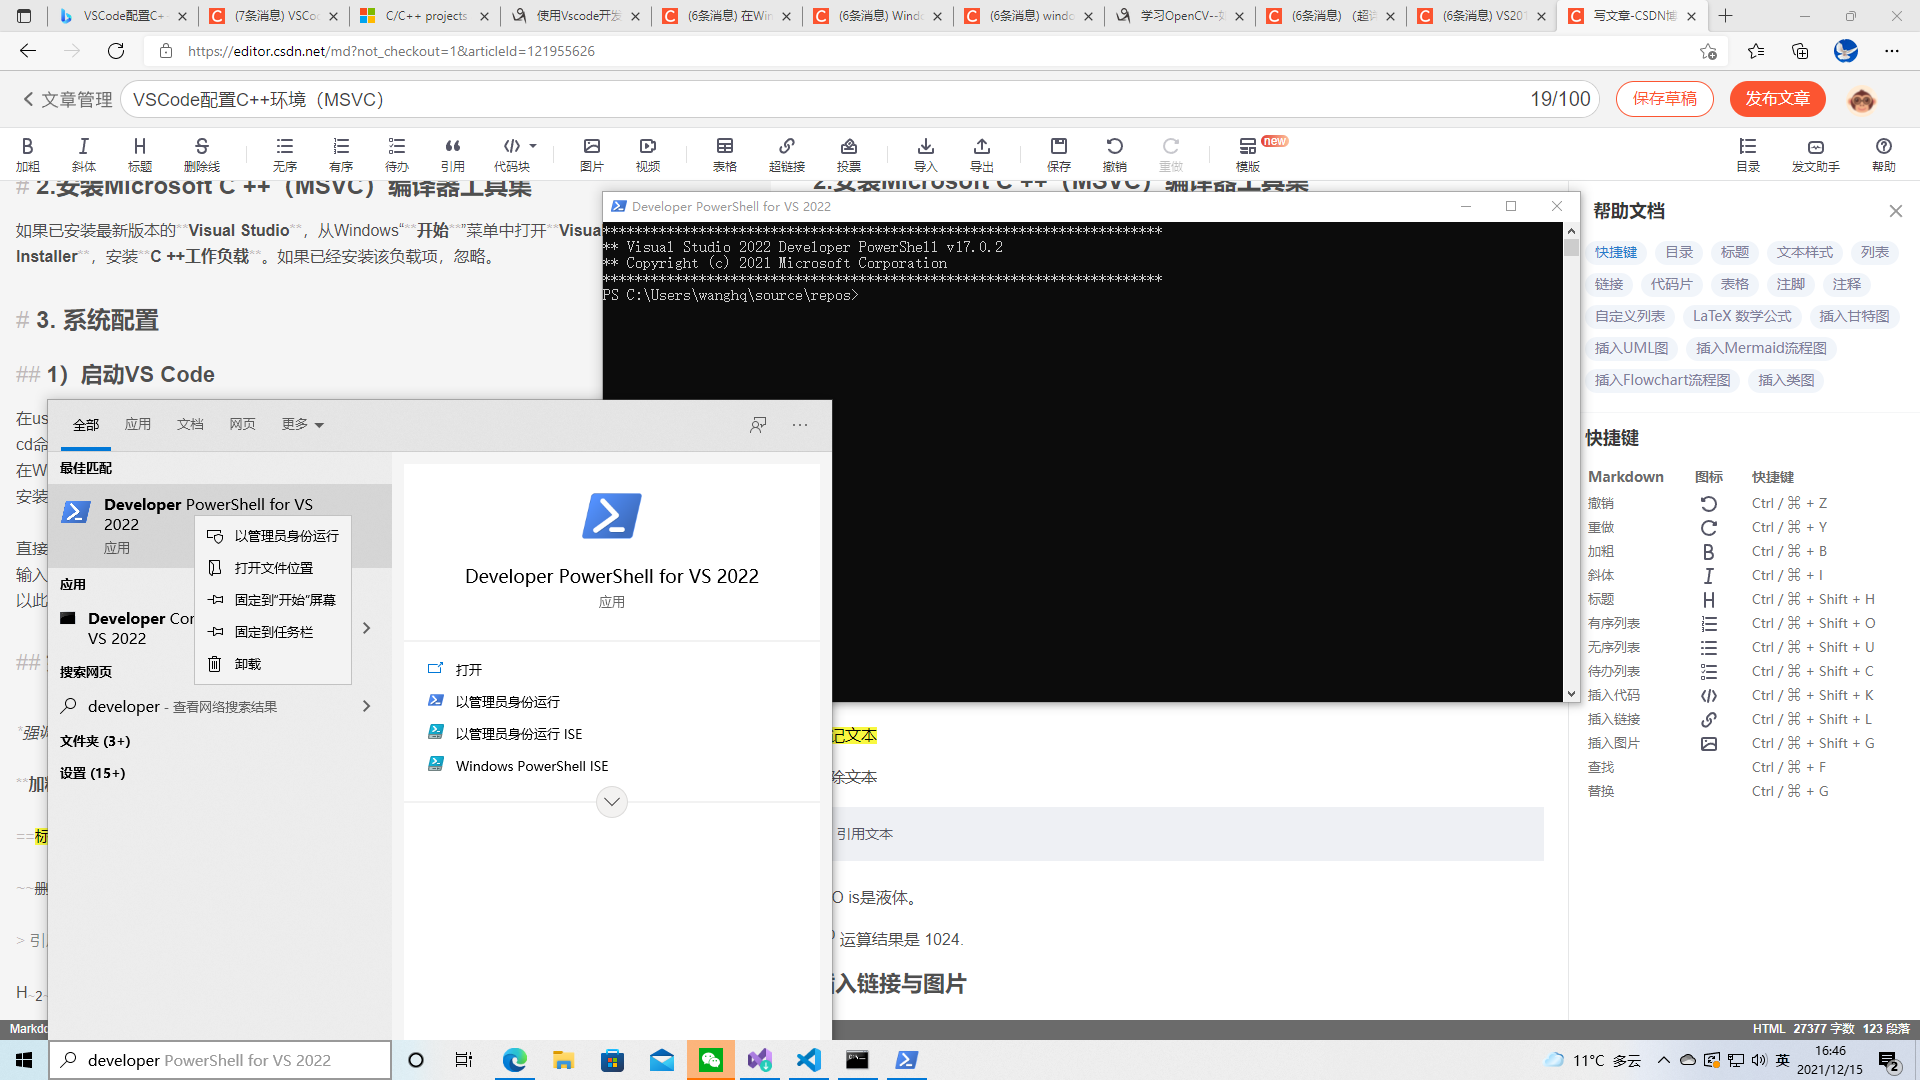This screenshot has width=1920, height=1080.
Task: Open the 插入甘特图 help tag
Action: point(1854,316)
